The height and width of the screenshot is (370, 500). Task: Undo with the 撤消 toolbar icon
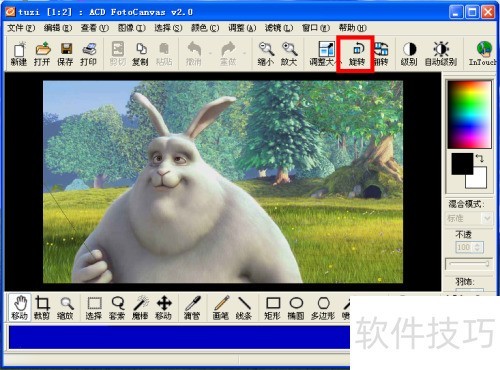click(194, 54)
